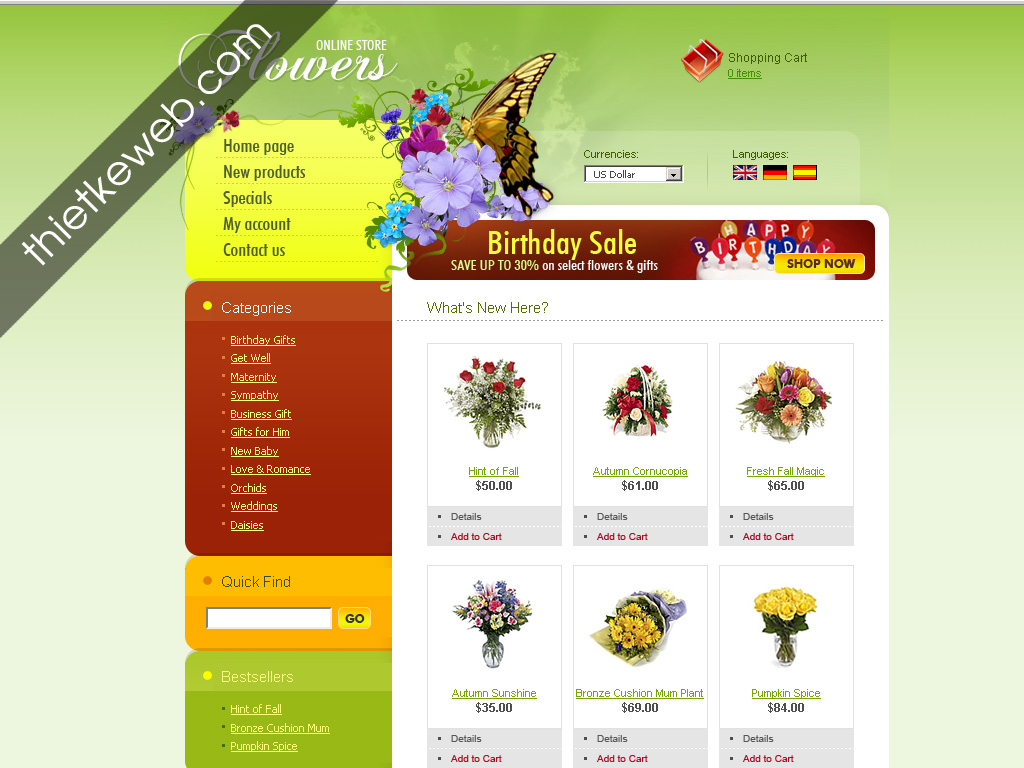1024x768 pixels.
Task: Open the Hint of Fall bouquet image
Action: click(493, 402)
